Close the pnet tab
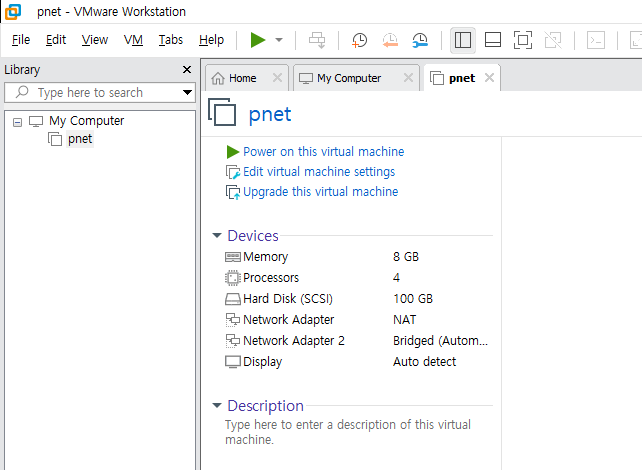This screenshot has height=470, width=642. click(x=489, y=77)
